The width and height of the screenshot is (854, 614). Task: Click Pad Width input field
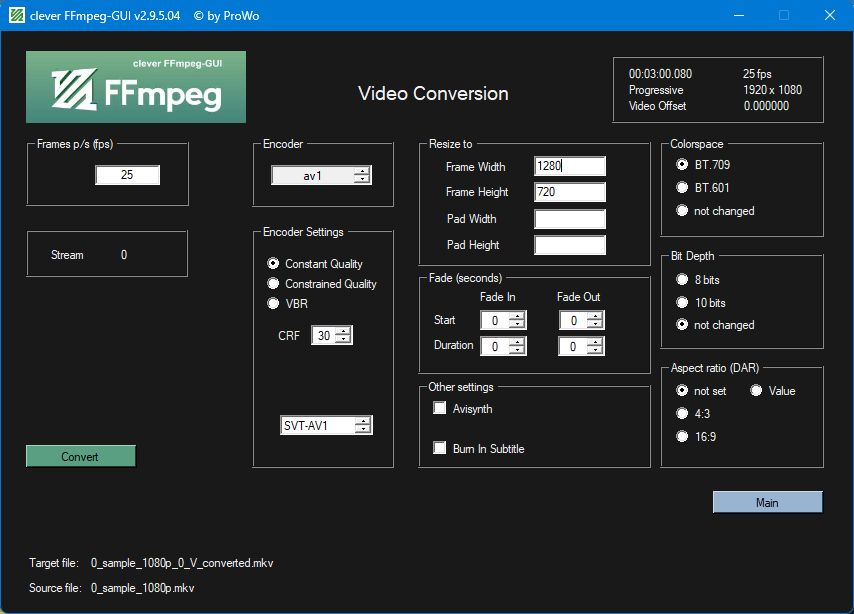[570, 219]
